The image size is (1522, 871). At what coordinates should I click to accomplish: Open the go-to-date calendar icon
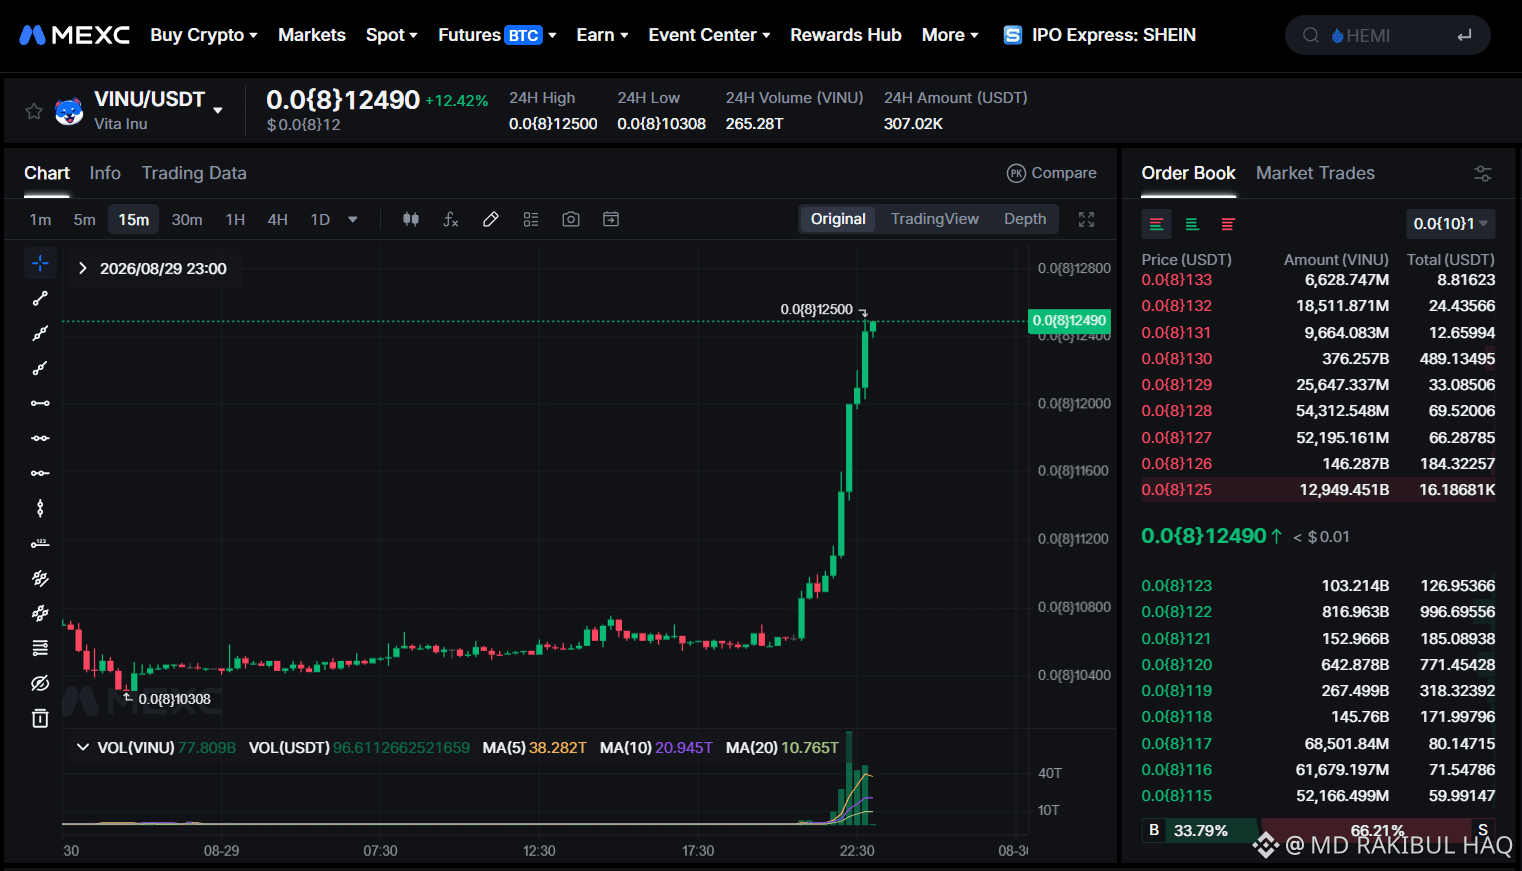tap(611, 219)
